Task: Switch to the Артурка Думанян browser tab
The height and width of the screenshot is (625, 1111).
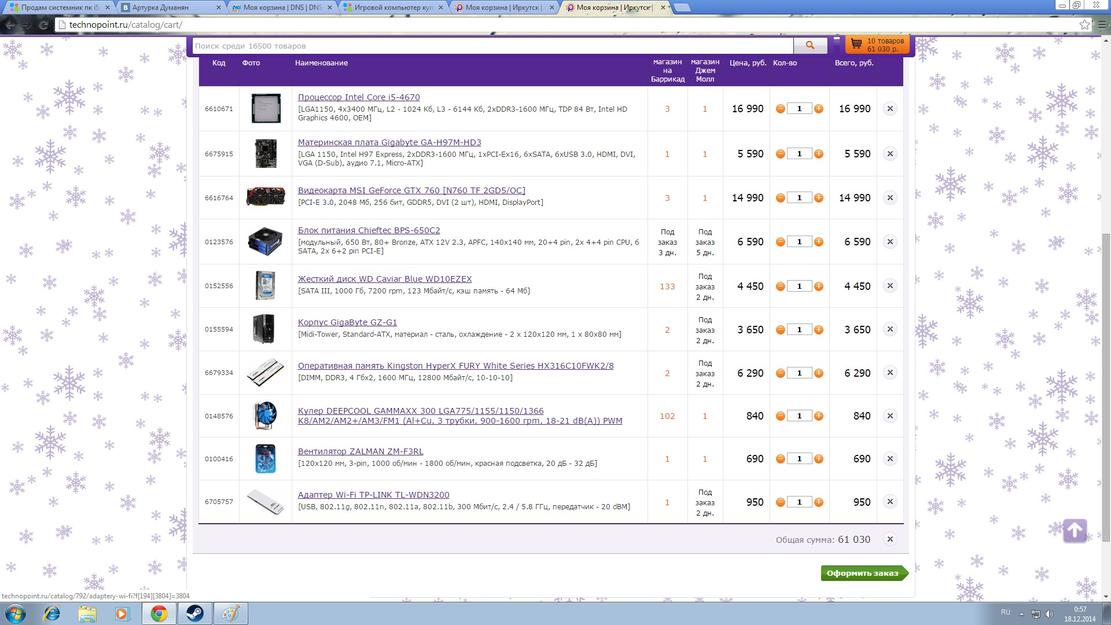Action: pos(171,7)
